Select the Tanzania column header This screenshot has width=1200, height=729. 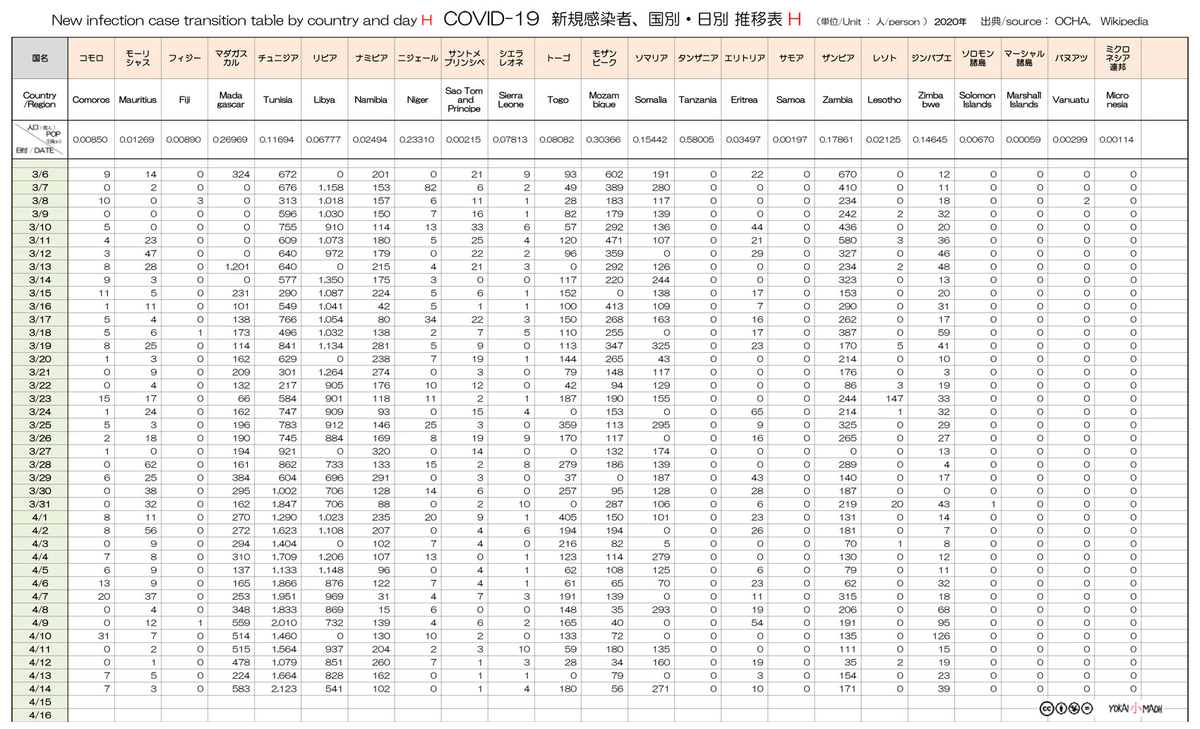(697, 100)
